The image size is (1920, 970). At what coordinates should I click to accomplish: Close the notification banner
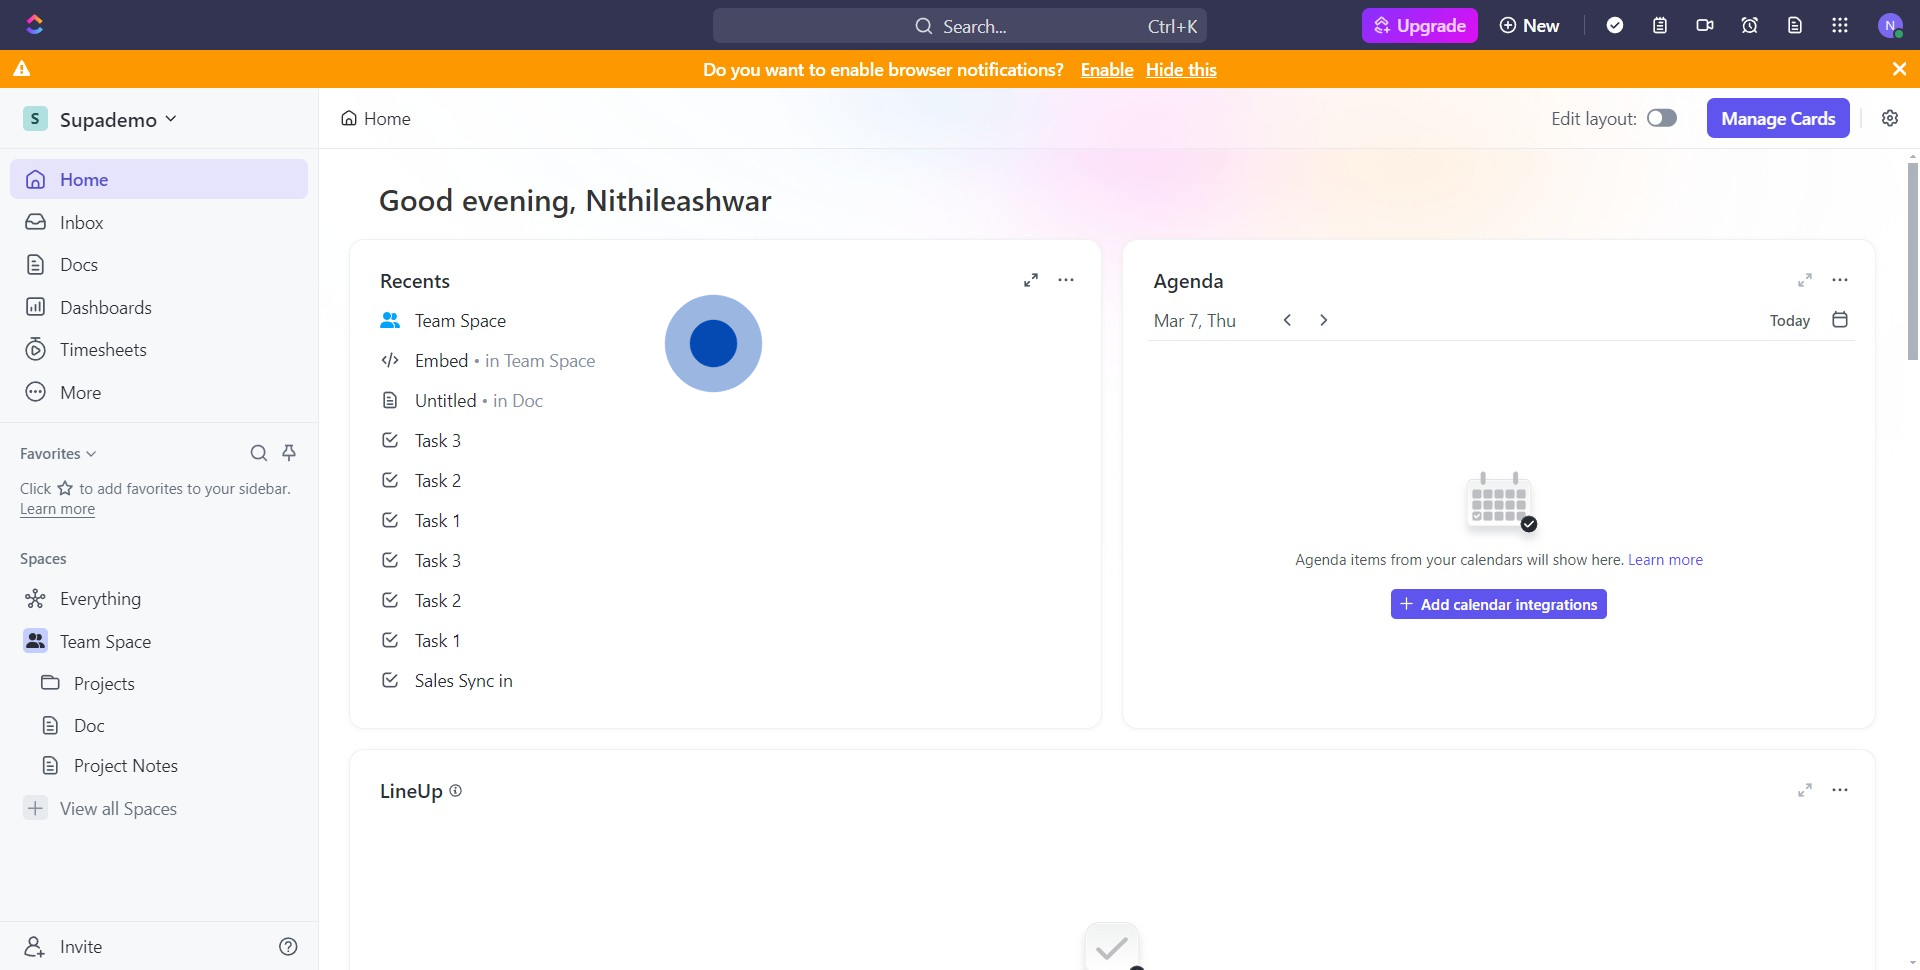pyautogui.click(x=1899, y=69)
